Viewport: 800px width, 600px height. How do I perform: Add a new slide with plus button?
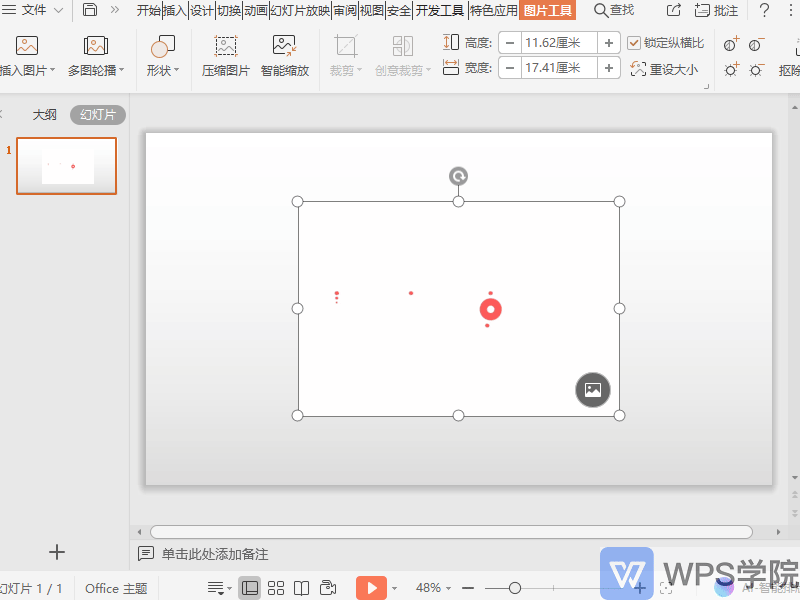point(57,552)
